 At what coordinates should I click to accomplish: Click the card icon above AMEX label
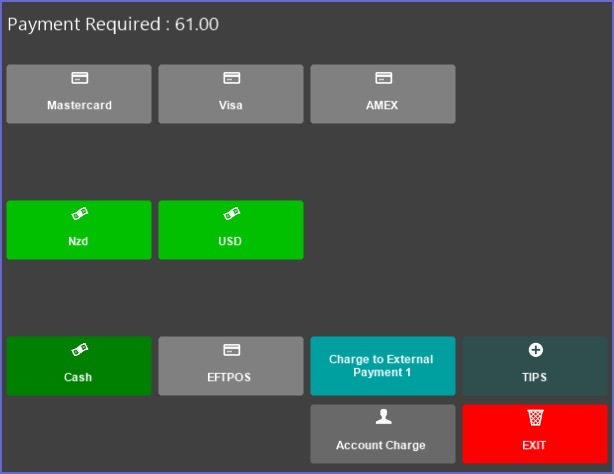(383, 78)
